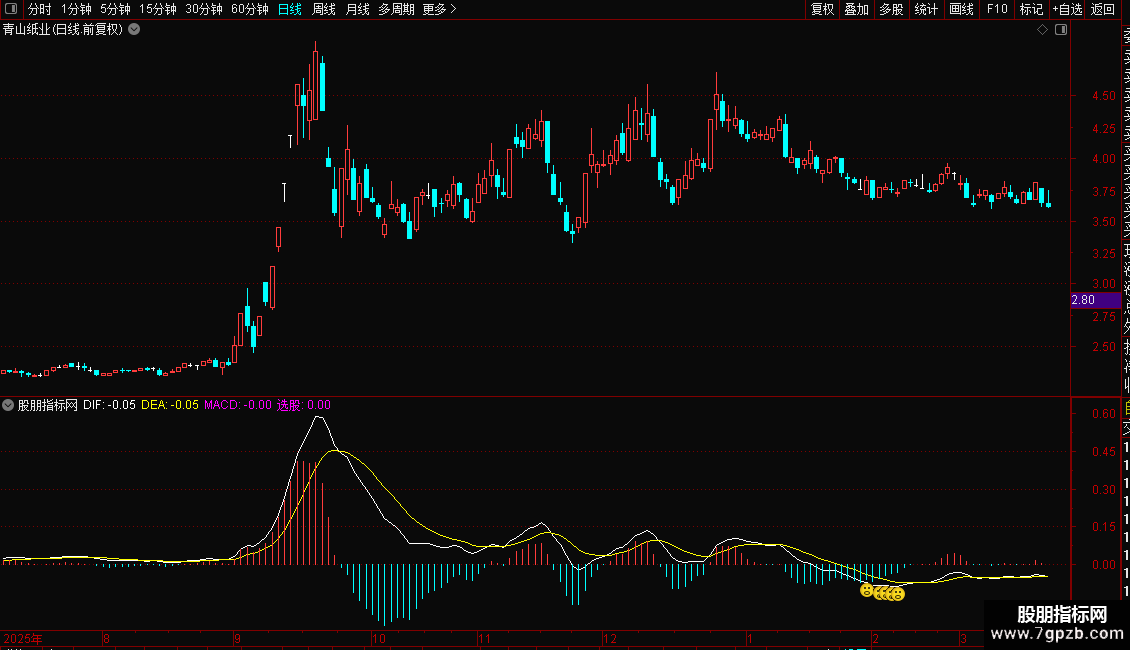The image size is (1130, 650).
Task: Click the 标记 mark button
Action: tap(1031, 9)
